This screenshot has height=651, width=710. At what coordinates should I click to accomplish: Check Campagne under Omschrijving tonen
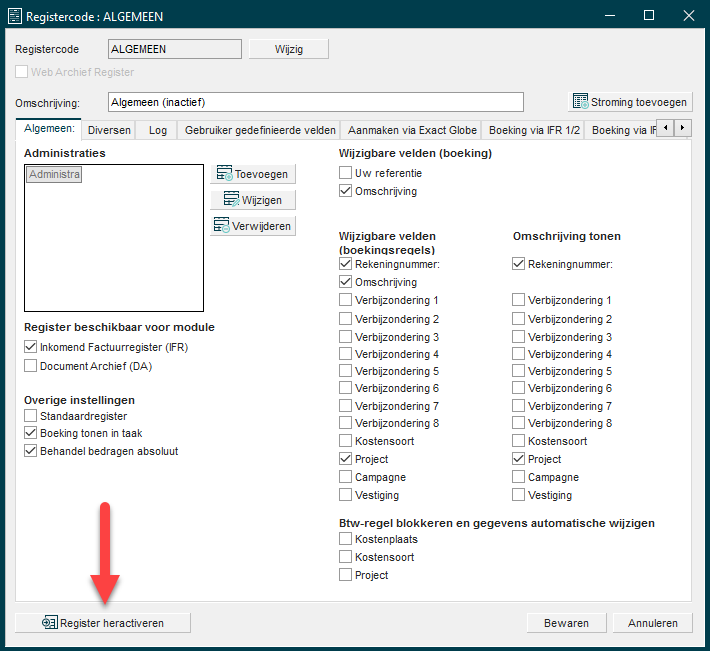[x=518, y=477]
